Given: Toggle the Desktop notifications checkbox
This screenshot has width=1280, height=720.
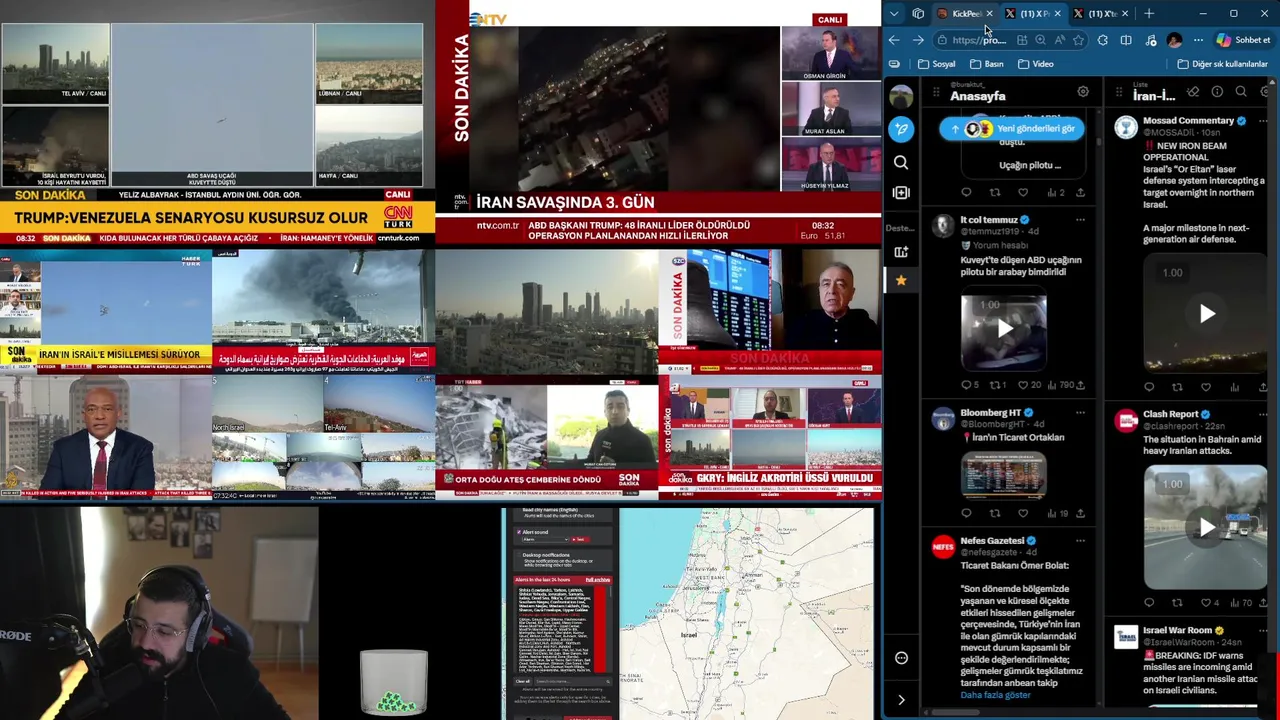Looking at the screenshot, I should click(x=519, y=553).
